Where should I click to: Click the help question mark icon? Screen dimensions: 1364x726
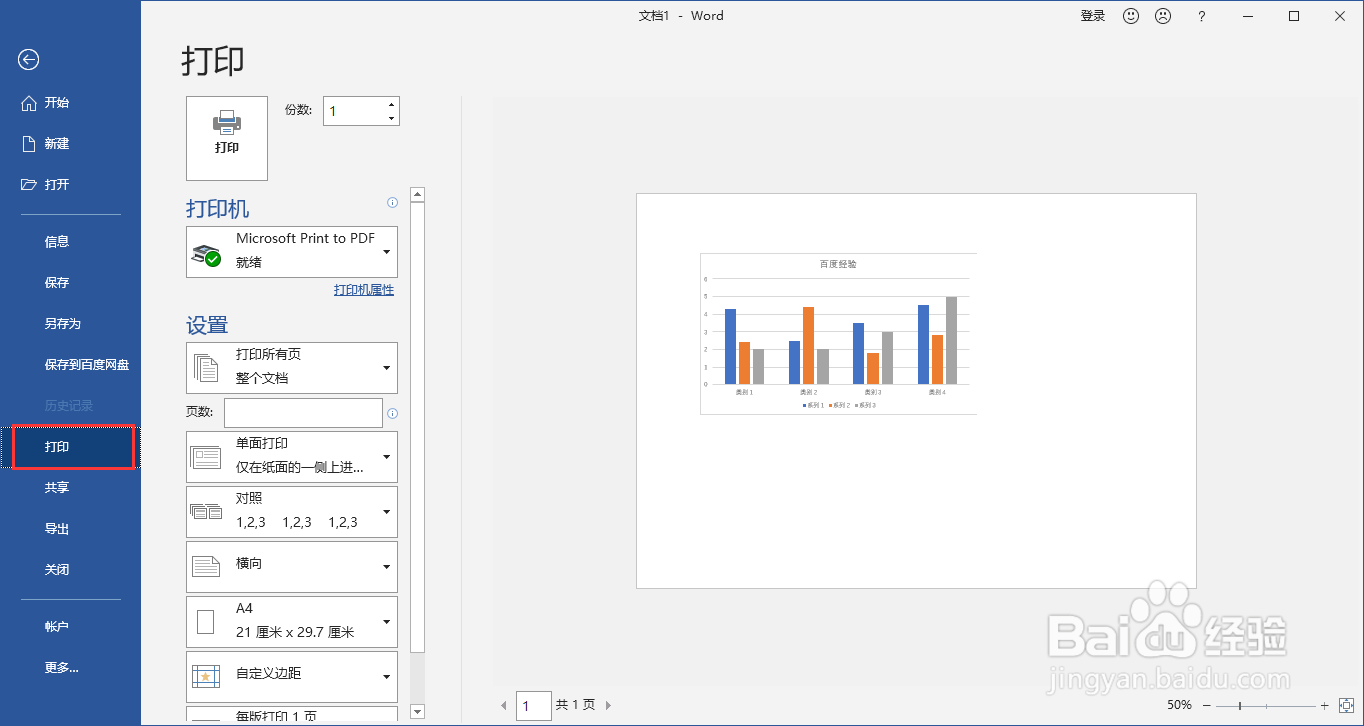coord(1201,16)
